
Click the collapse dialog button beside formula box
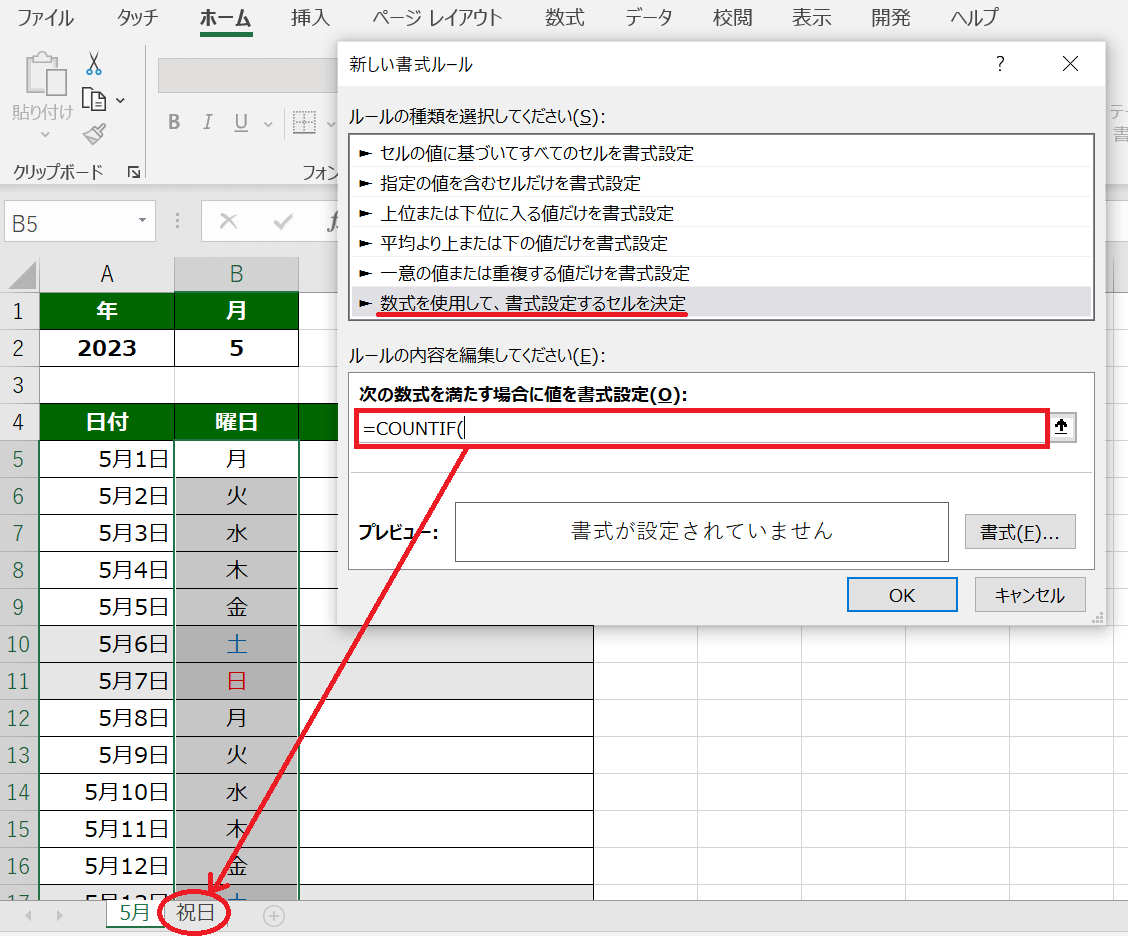click(1061, 428)
